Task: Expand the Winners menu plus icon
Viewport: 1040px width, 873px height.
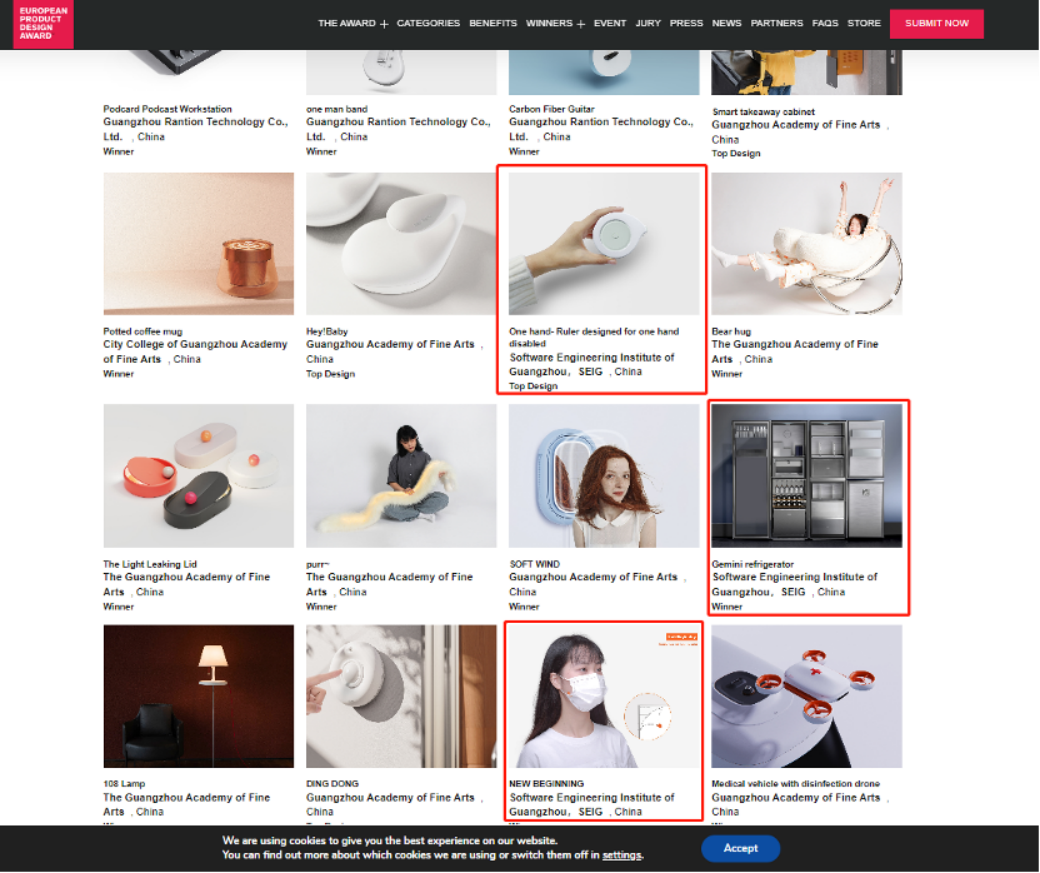Action: click(581, 24)
